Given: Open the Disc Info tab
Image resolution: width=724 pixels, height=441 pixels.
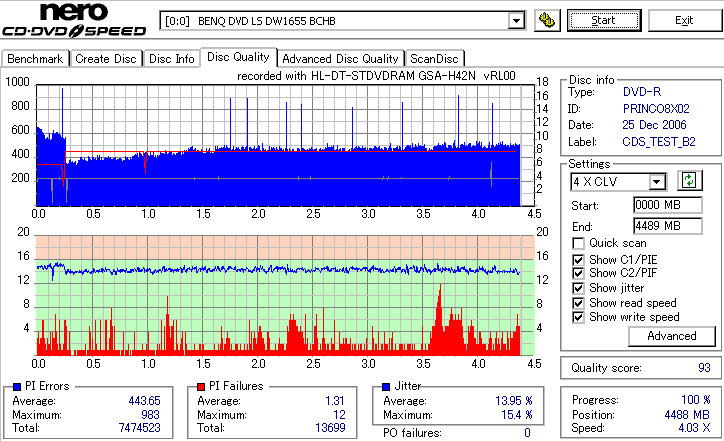Looking at the screenshot, I should coord(171,59).
